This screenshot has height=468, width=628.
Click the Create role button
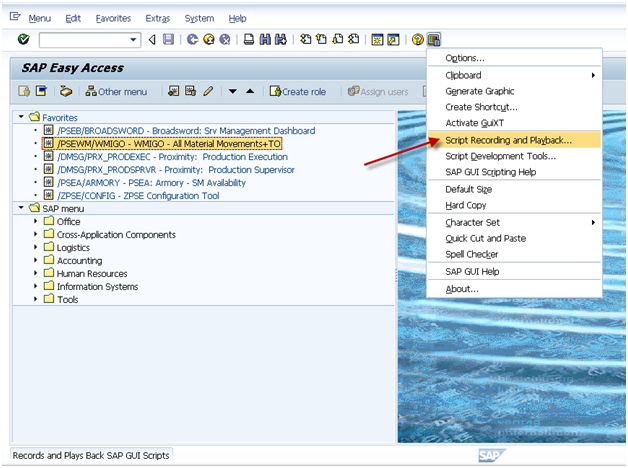click(x=298, y=92)
